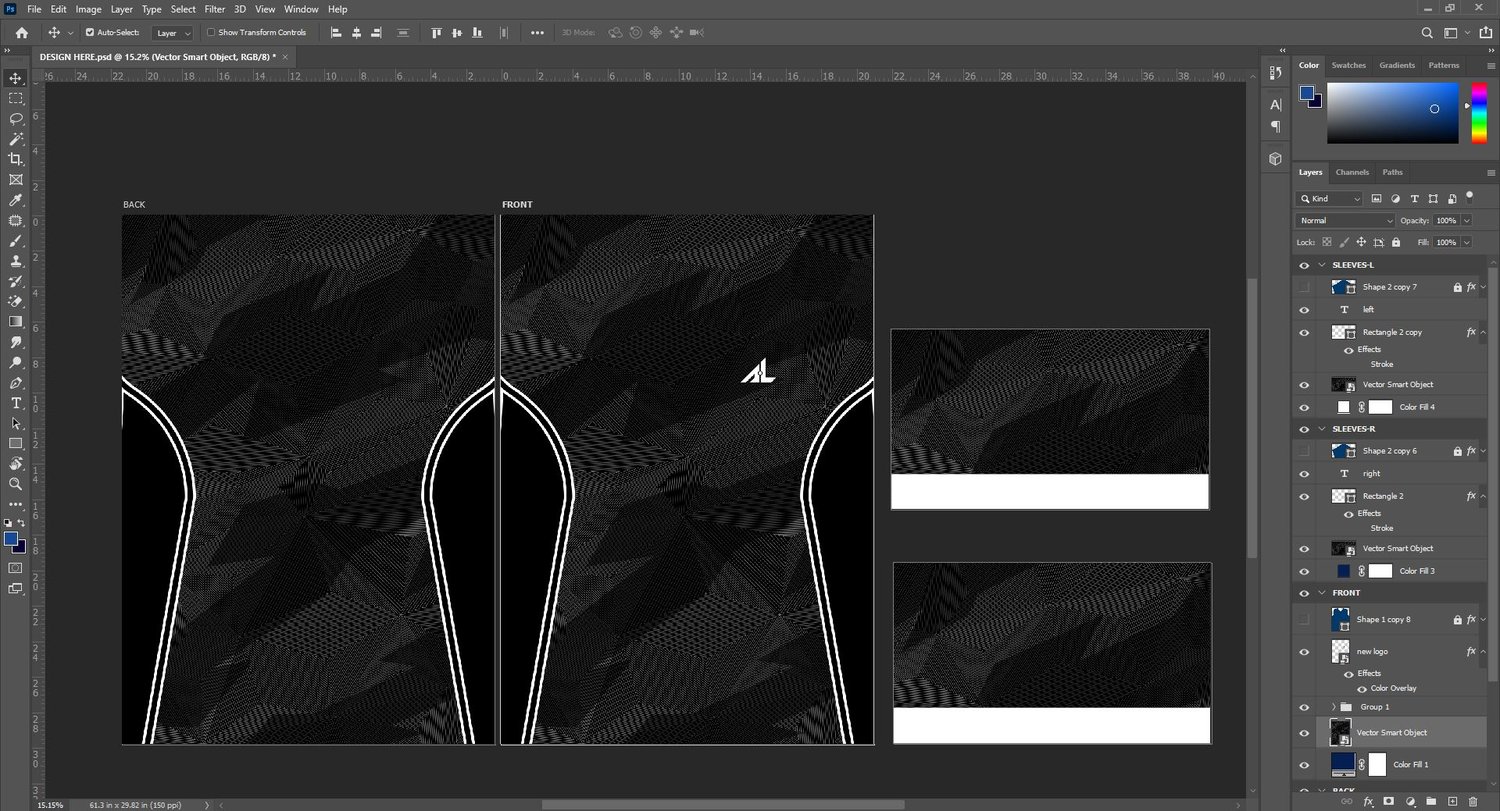Click the foreground color swatch in toolbar
The height and width of the screenshot is (811, 1500).
click(x=11, y=539)
